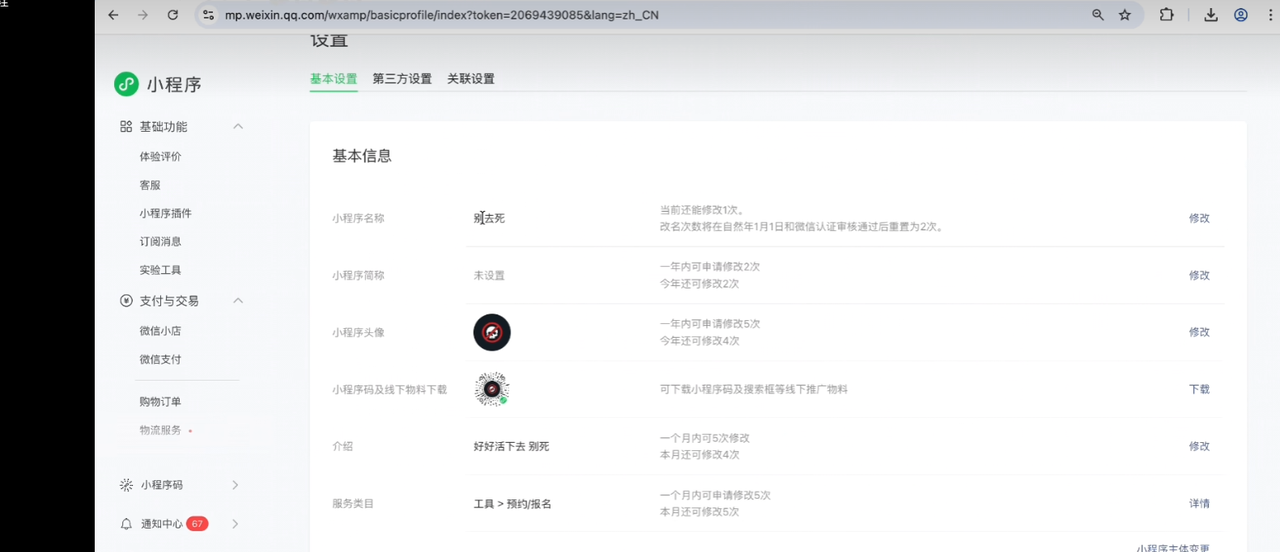Click the 小程序码 sunburst icon
This screenshot has height=552, width=1280.
pyautogui.click(x=126, y=485)
